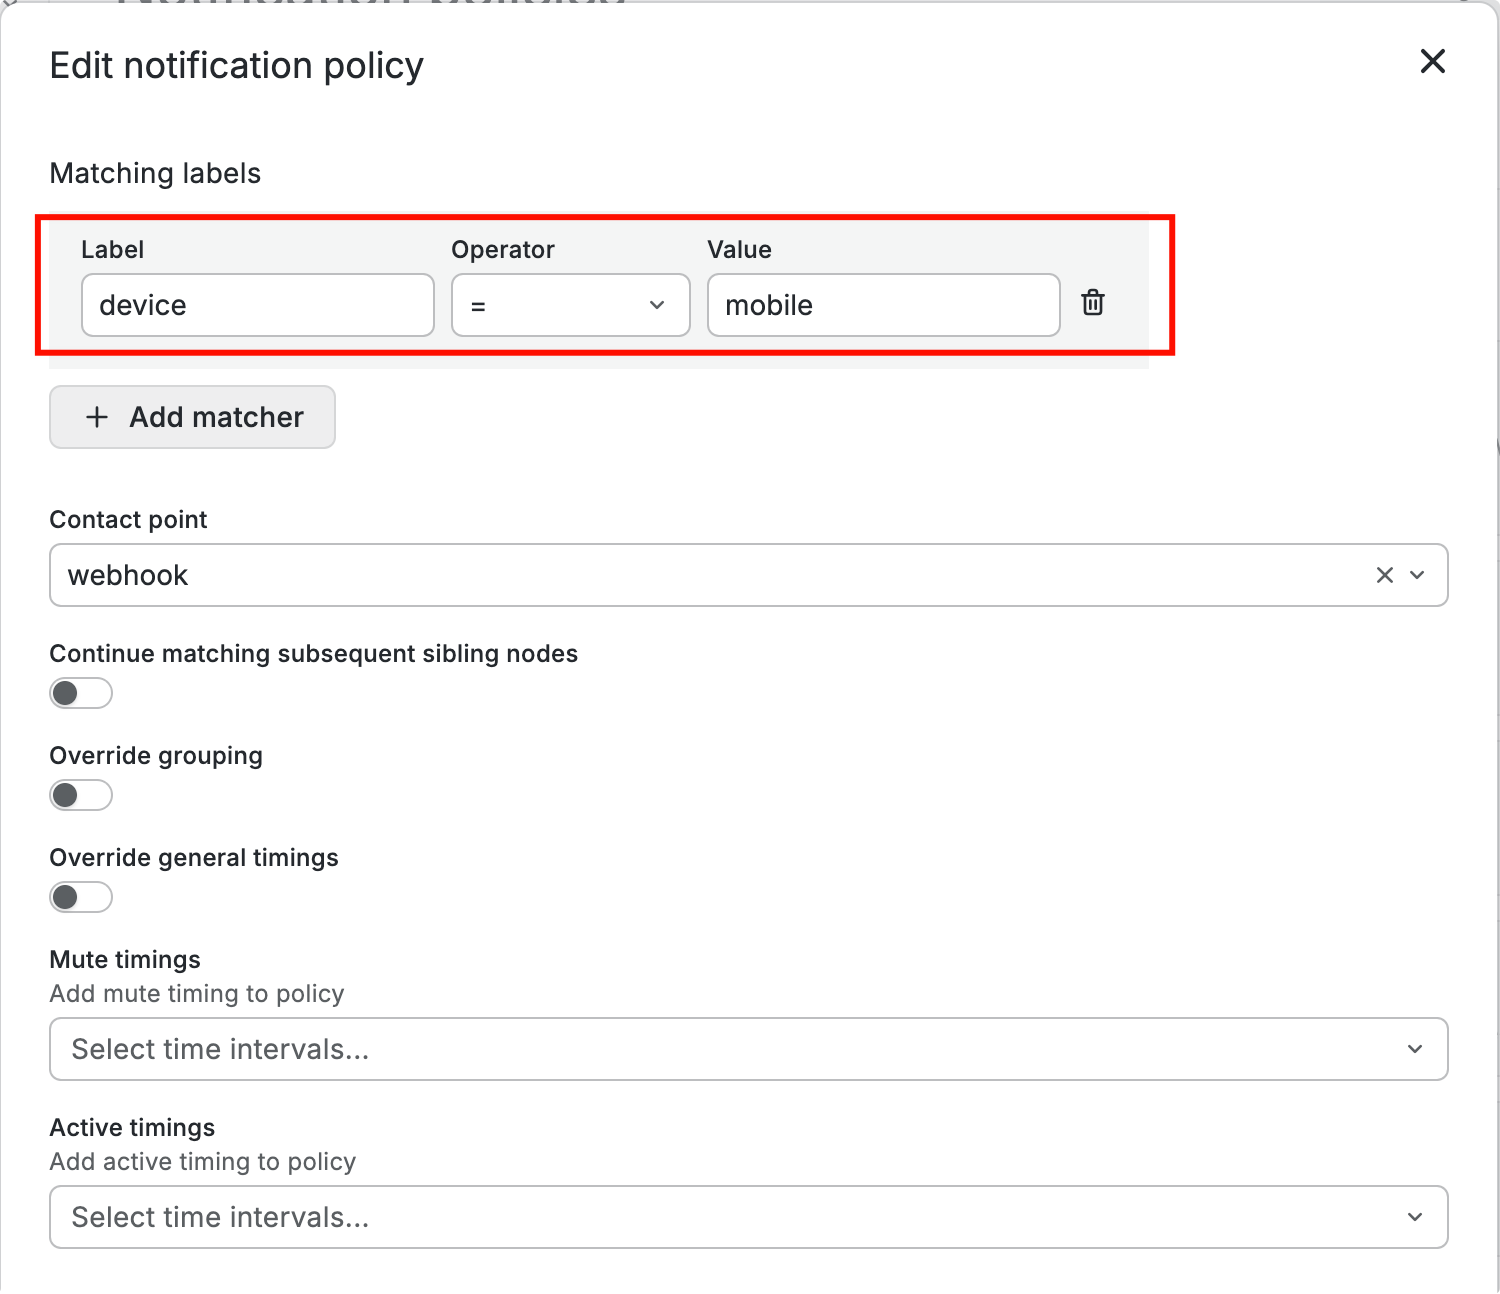Focus the Label field containing device
This screenshot has height=1294, width=1500.
[x=258, y=305]
